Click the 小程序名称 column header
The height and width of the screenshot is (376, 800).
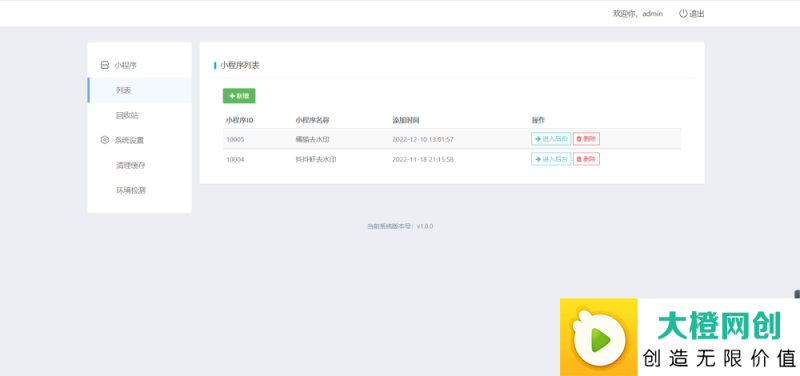coord(312,120)
